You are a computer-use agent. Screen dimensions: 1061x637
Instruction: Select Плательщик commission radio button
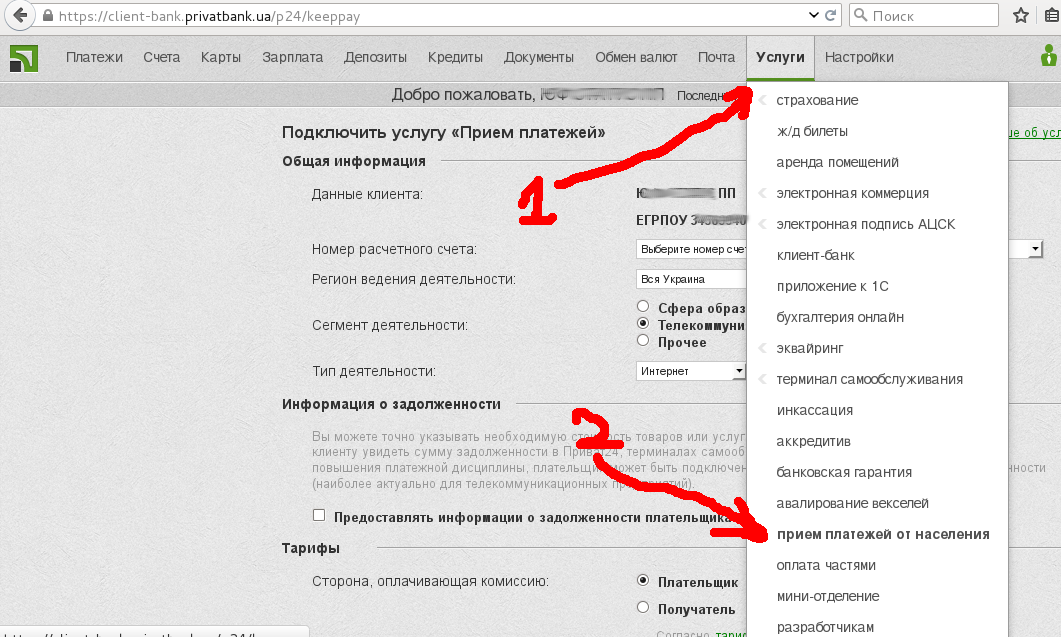(643, 580)
